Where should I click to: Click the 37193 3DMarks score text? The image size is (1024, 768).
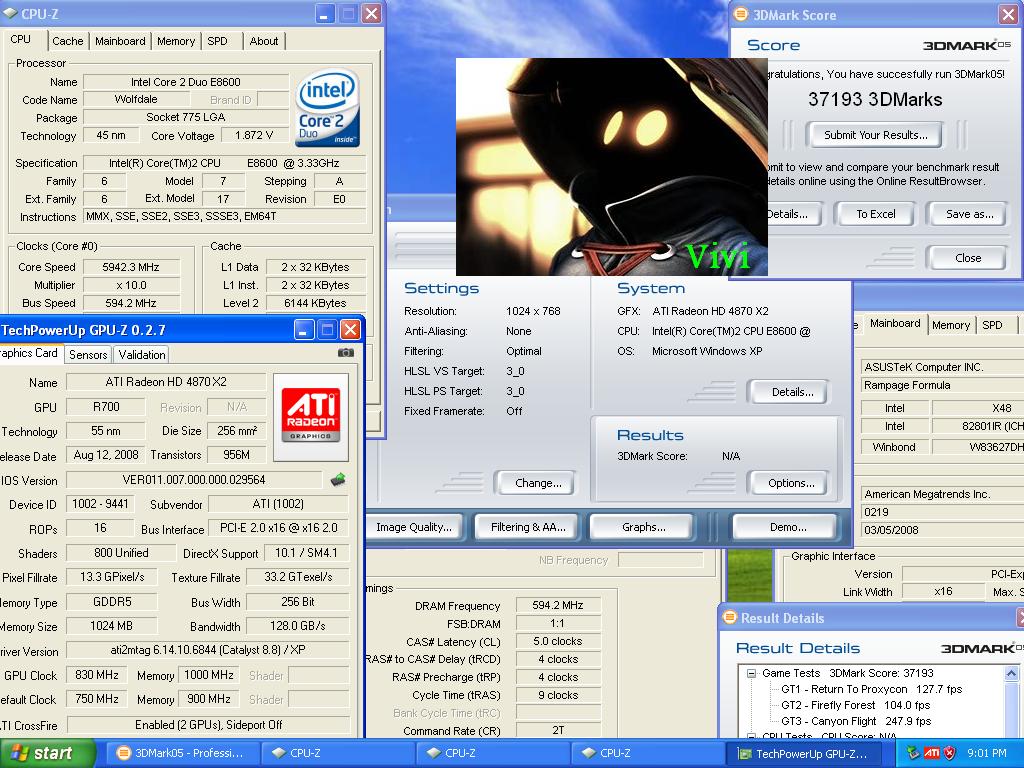[874, 99]
